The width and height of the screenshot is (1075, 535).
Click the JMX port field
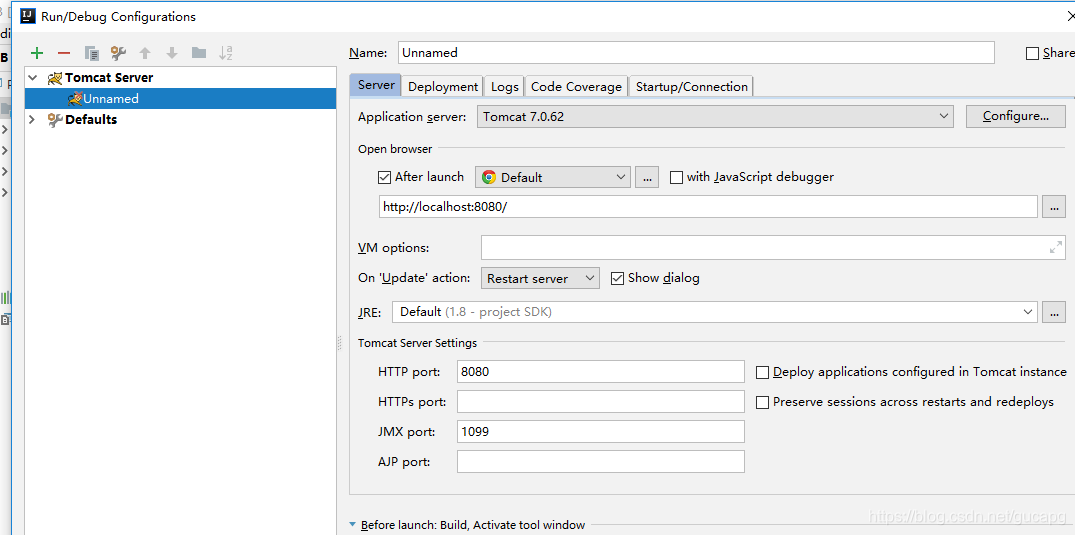(601, 431)
